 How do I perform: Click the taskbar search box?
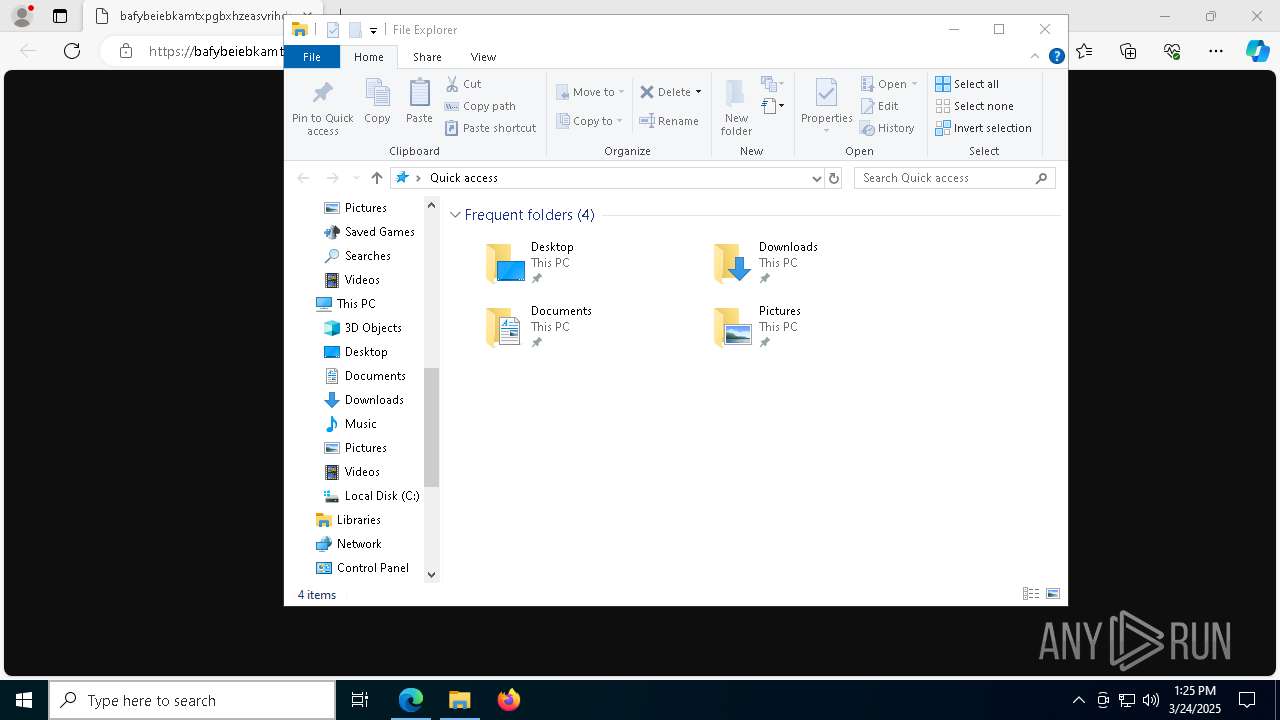pos(192,700)
